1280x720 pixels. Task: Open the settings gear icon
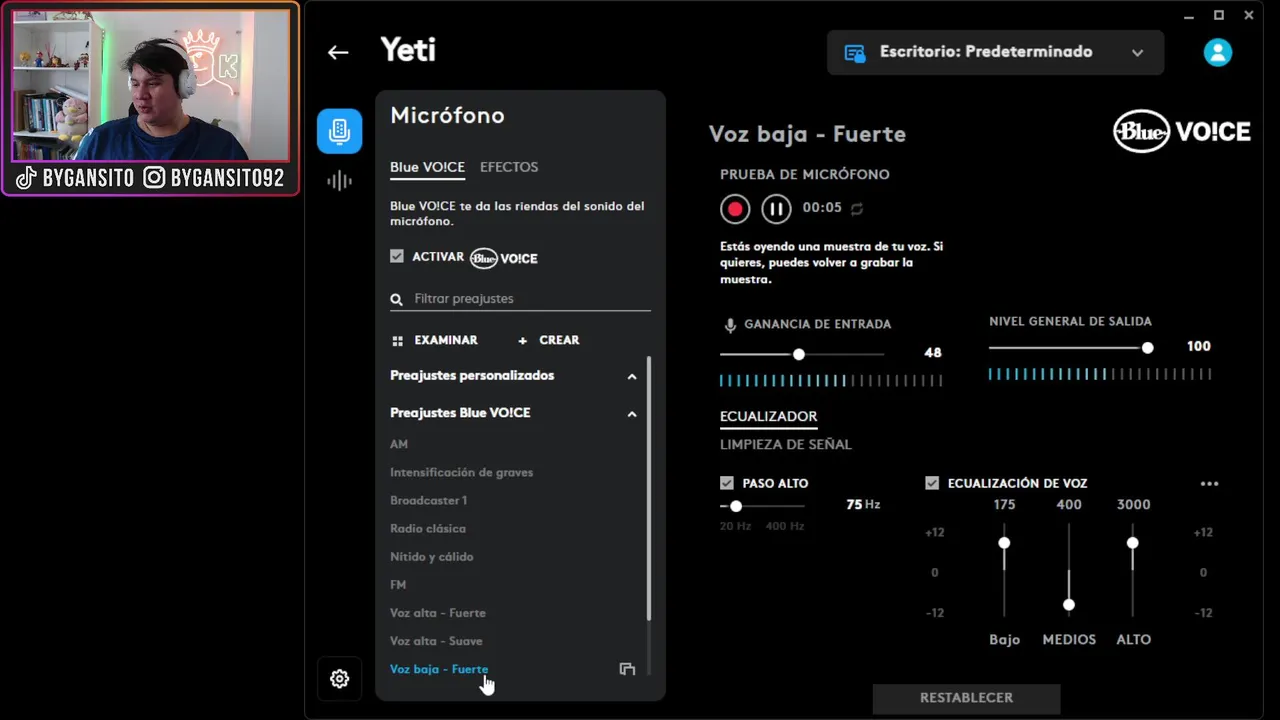click(339, 679)
